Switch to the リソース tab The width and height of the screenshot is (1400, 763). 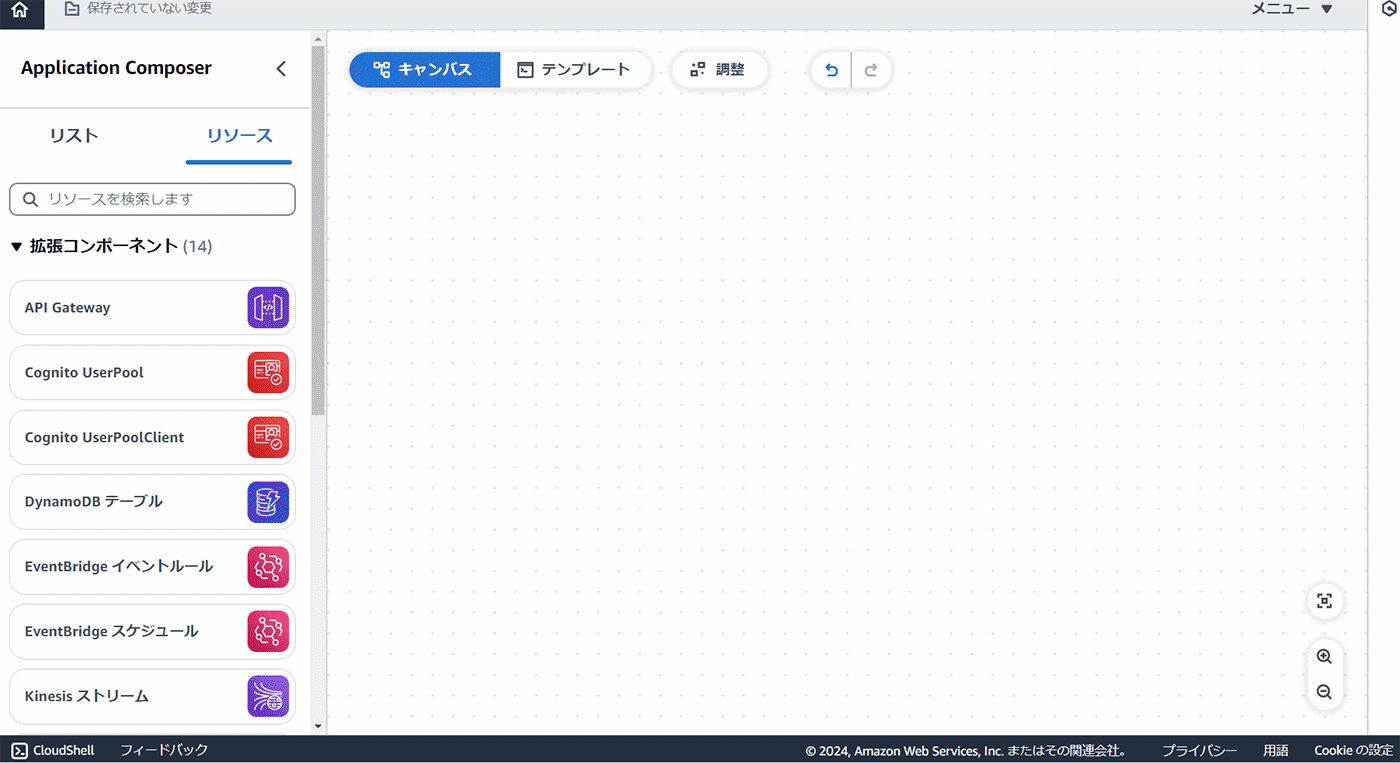point(239,135)
